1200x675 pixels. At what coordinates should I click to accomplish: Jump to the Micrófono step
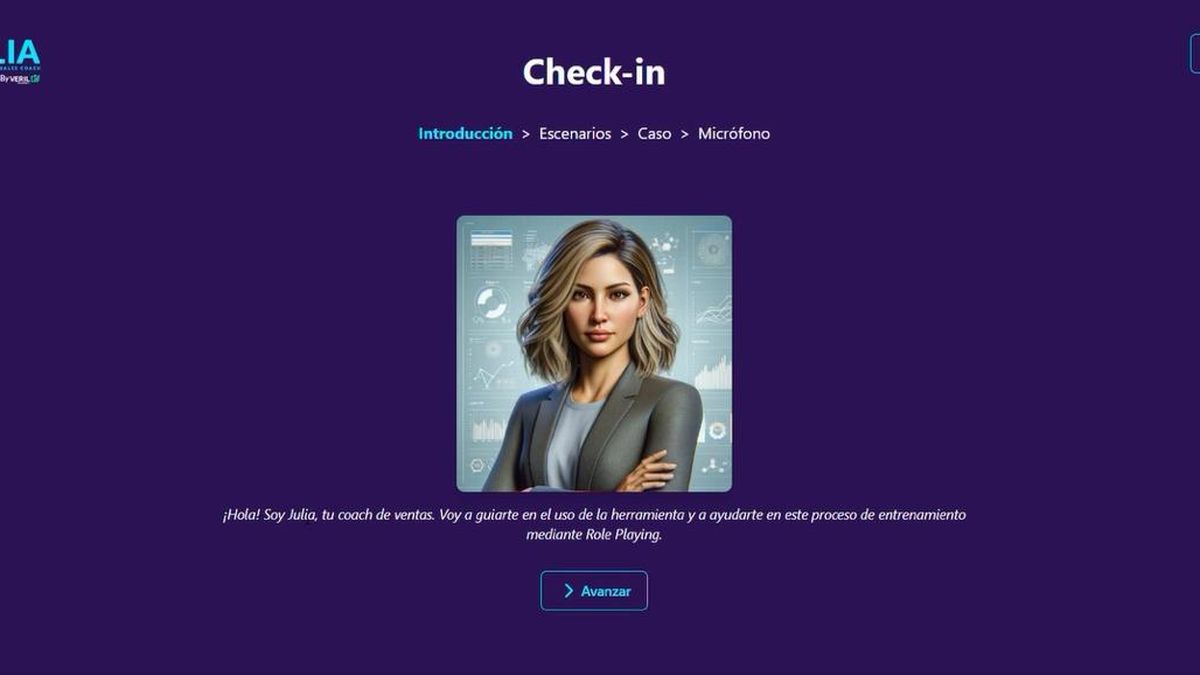point(734,134)
